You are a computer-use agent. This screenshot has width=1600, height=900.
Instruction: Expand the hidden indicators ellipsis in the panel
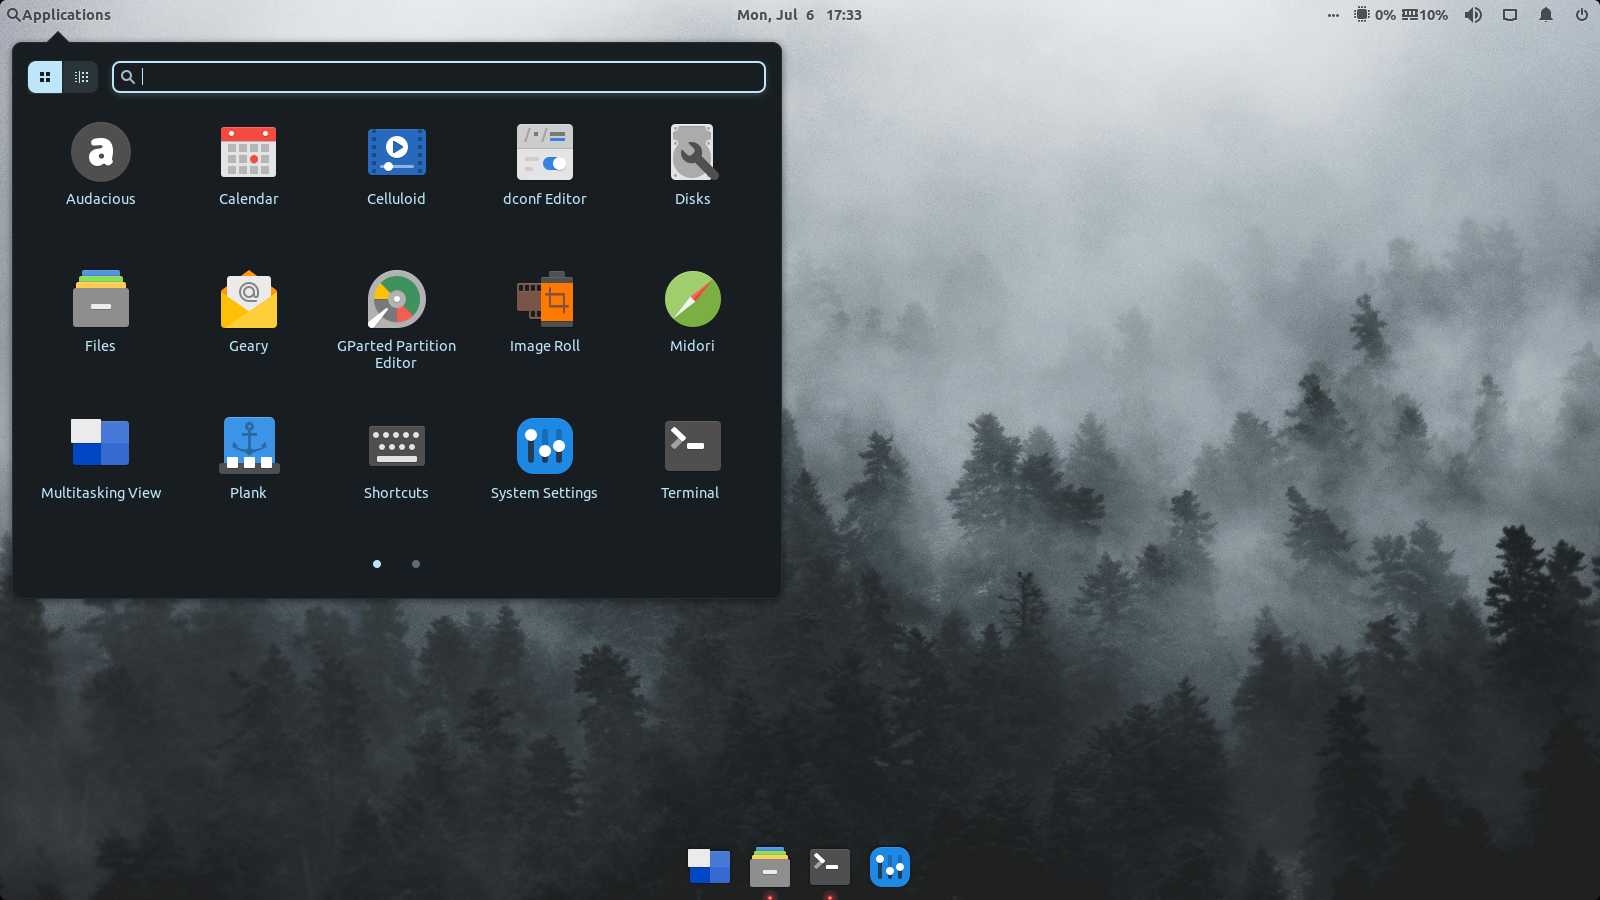pos(1333,15)
